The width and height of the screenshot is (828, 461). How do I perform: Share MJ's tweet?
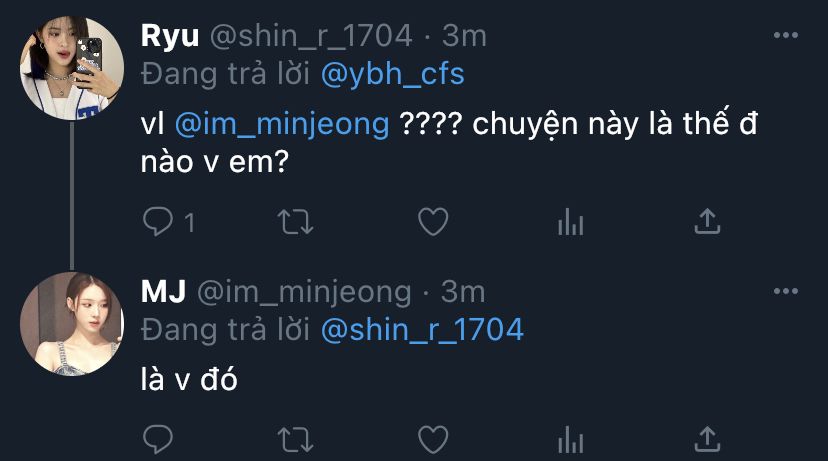tap(707, 438)
